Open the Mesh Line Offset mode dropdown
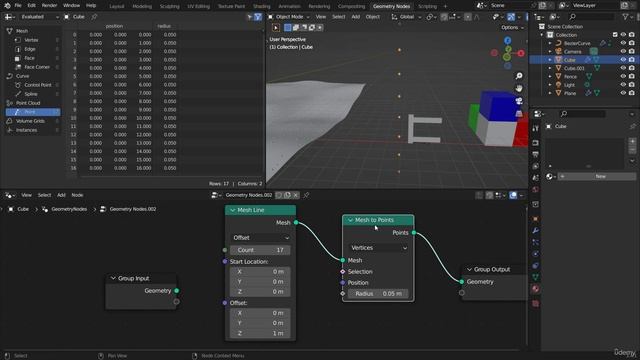The width and height of the screenshot is (640, 360). click(x=261, y=238)
